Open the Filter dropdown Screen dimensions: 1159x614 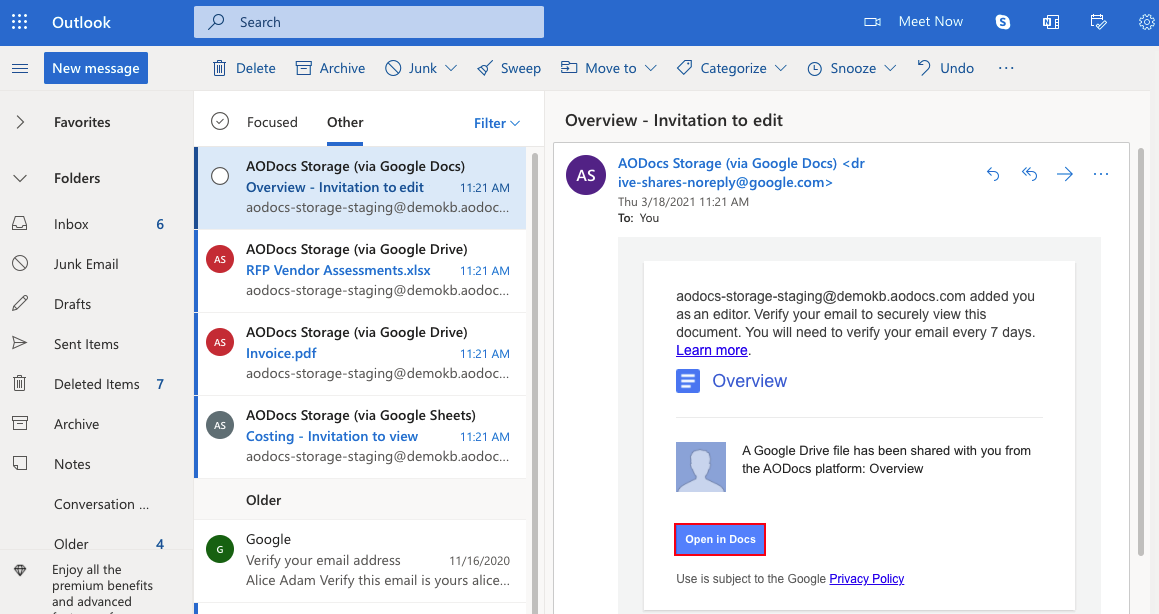pyautogui.click(x=497, y=123)
